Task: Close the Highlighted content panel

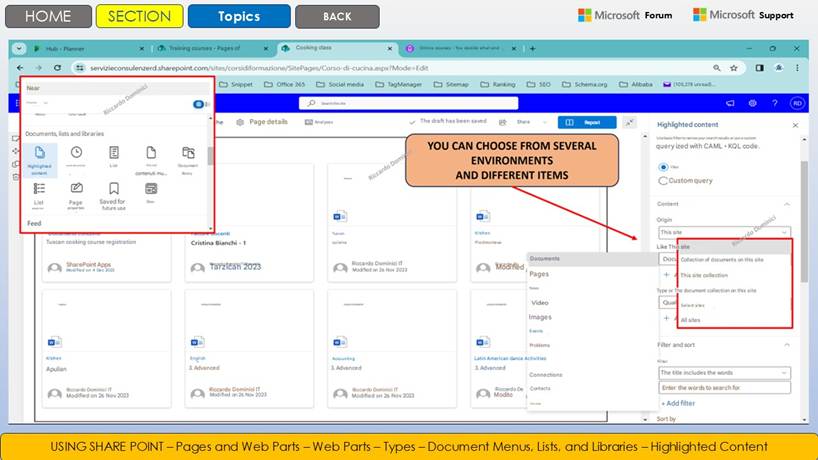Action: (795, 125)
